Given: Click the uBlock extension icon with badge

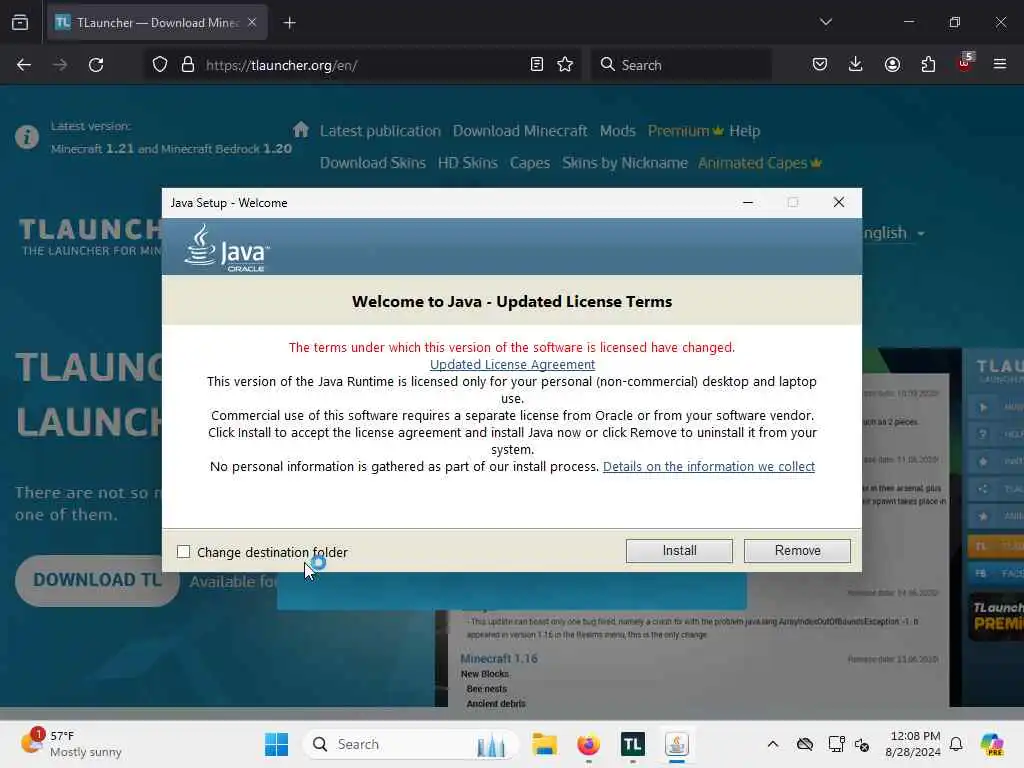Looking at the screenshot, I should point(965,63).
